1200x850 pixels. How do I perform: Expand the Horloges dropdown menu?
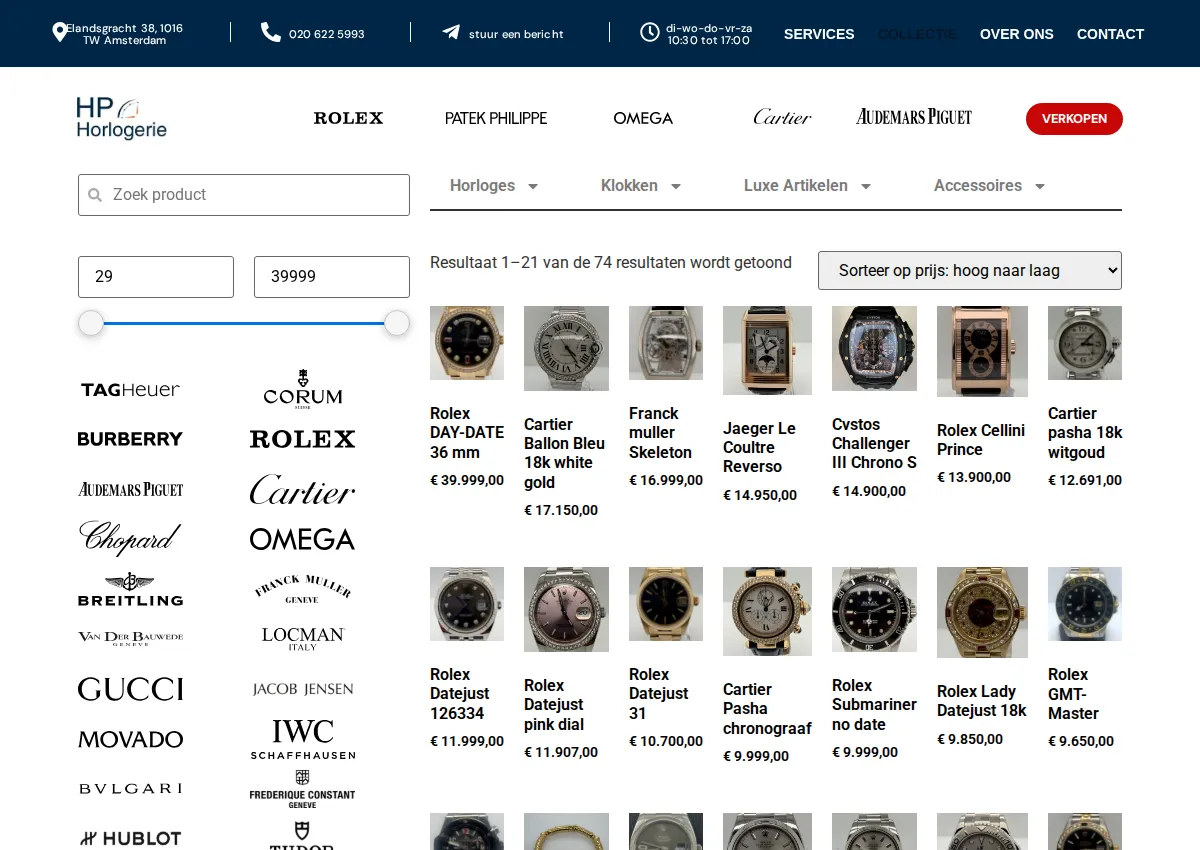click(494, 186)
